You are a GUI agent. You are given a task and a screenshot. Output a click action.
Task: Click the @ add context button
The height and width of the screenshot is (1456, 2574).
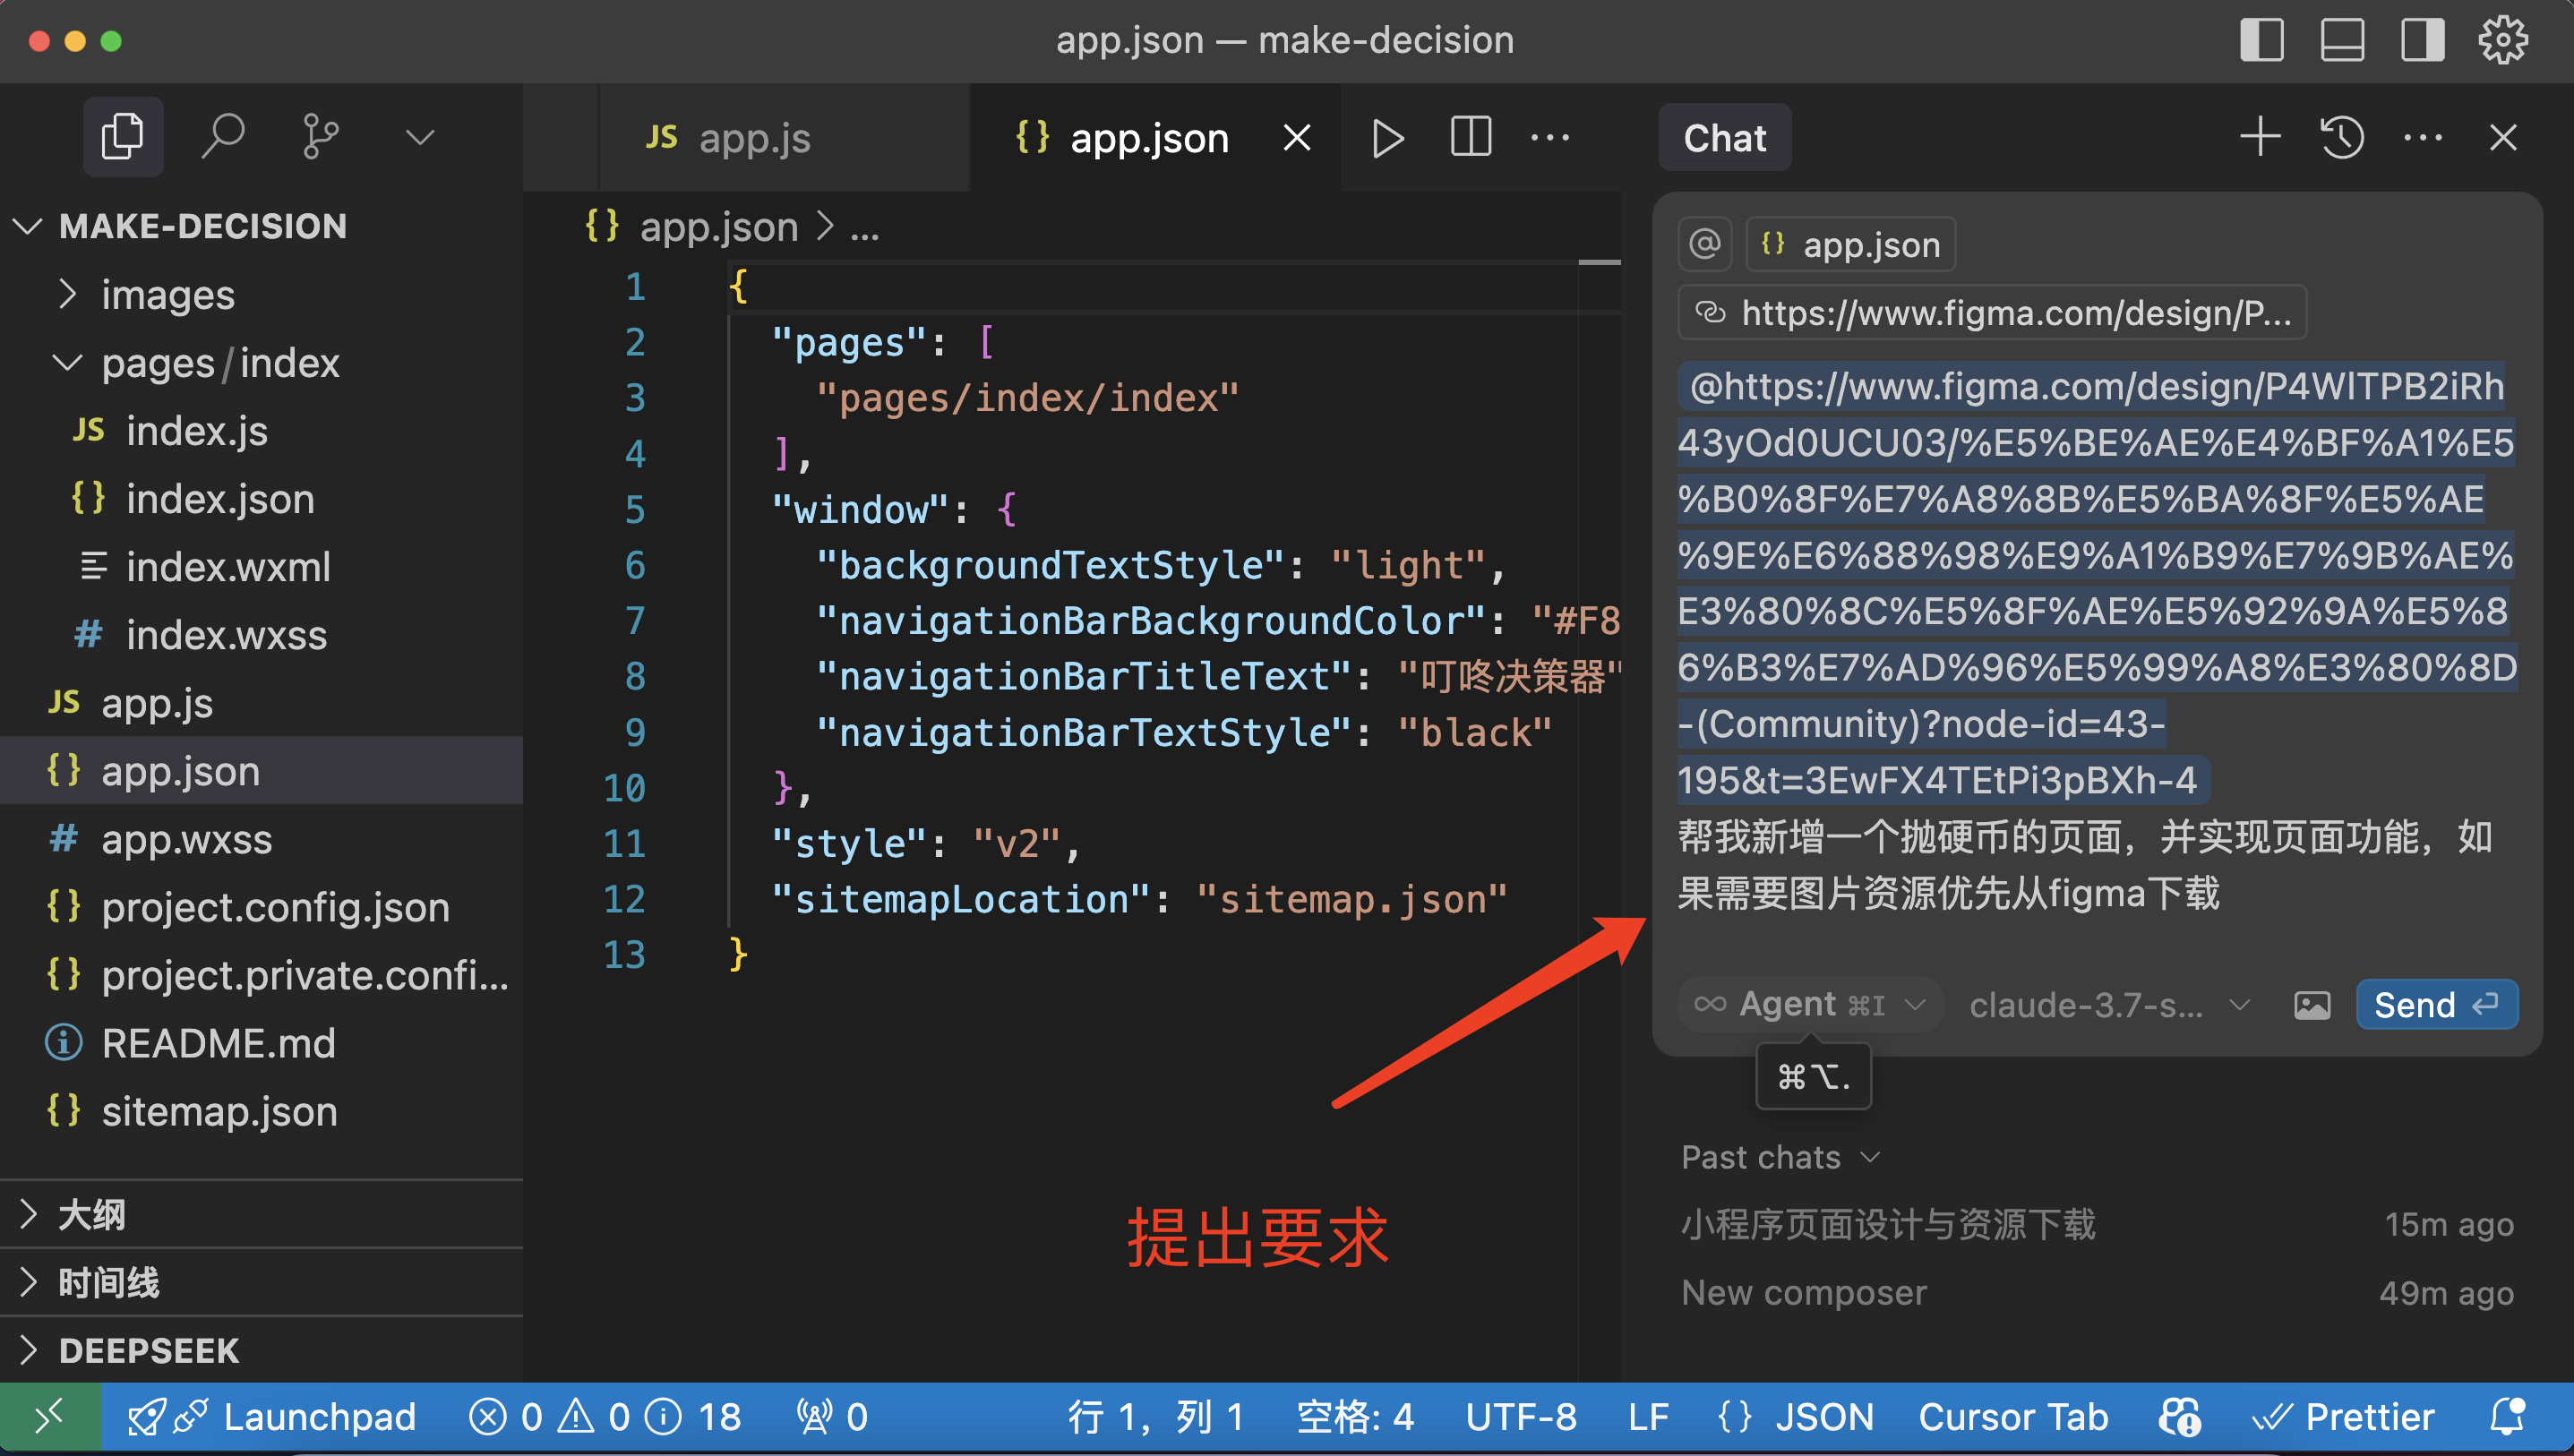click(x=1705, y=244)
